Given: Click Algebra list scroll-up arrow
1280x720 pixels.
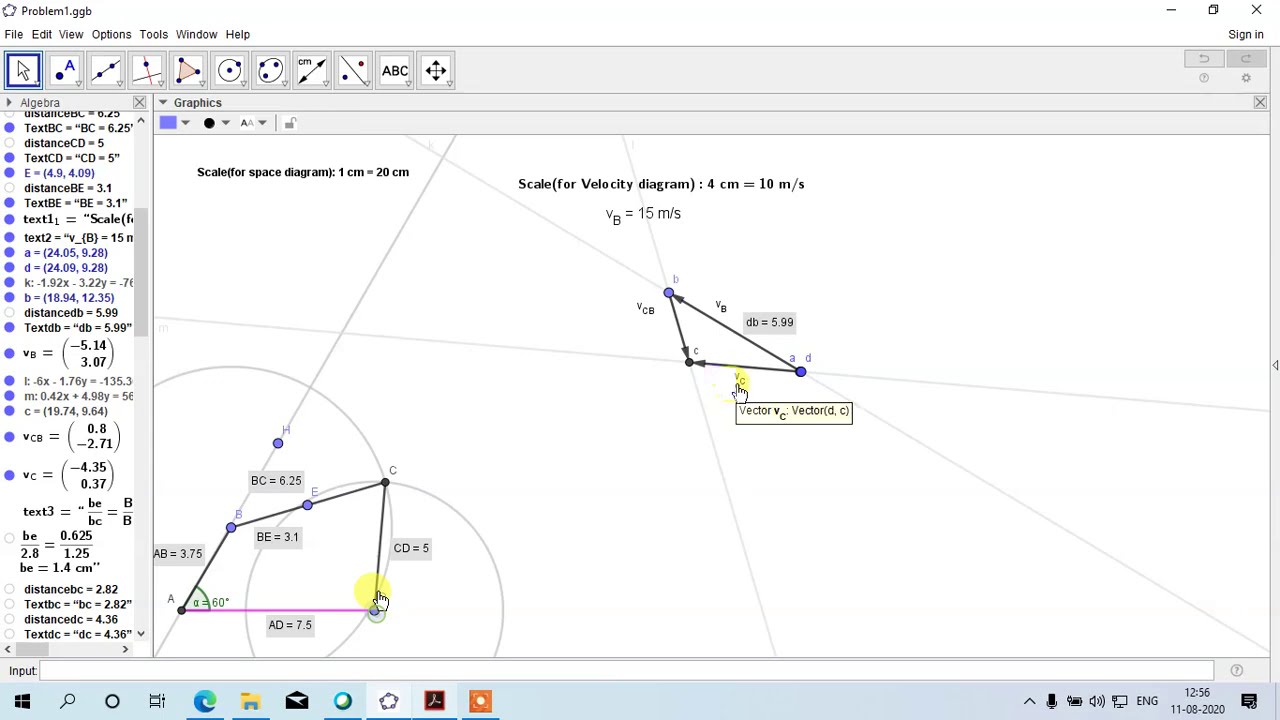Looking at the screenshot, I should 141,122.
